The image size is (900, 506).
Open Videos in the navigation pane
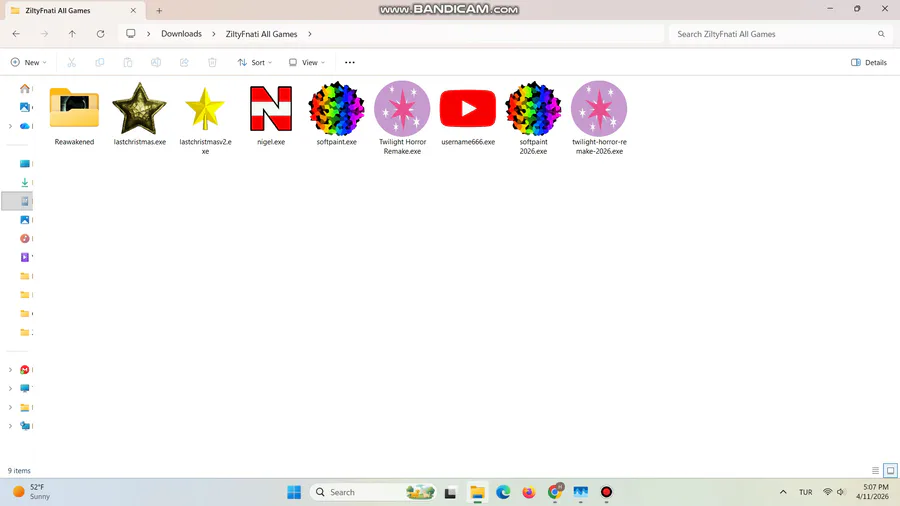(x=25, y=257)
